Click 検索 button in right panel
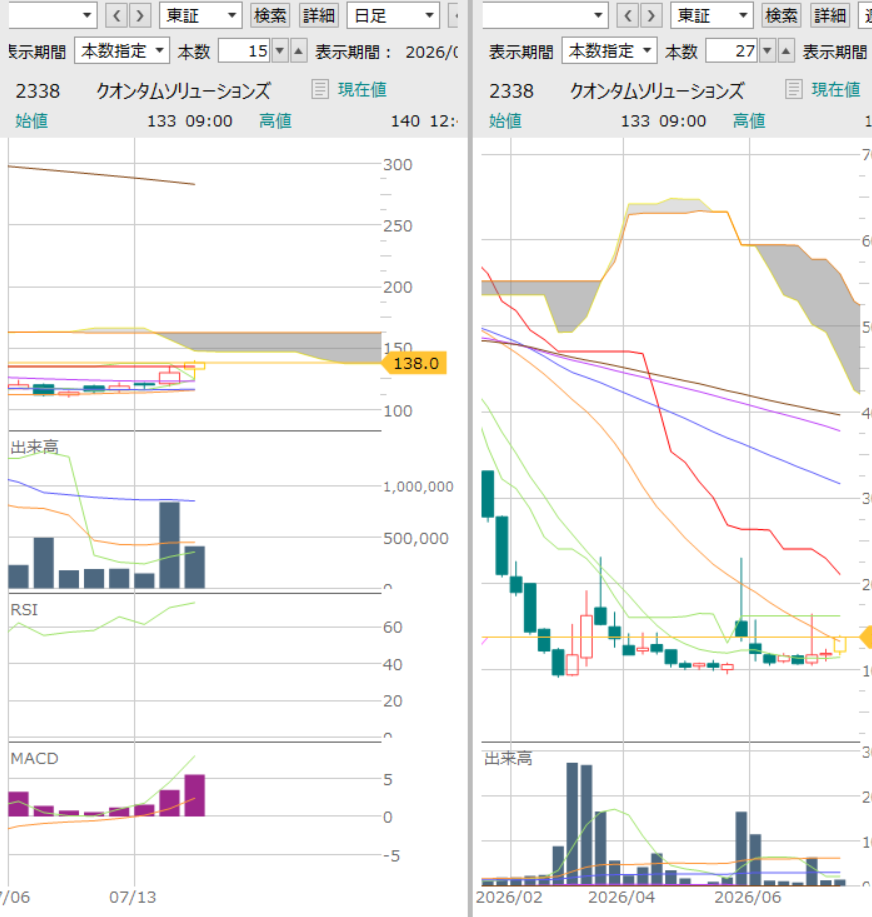 click(x=781, y=16)
